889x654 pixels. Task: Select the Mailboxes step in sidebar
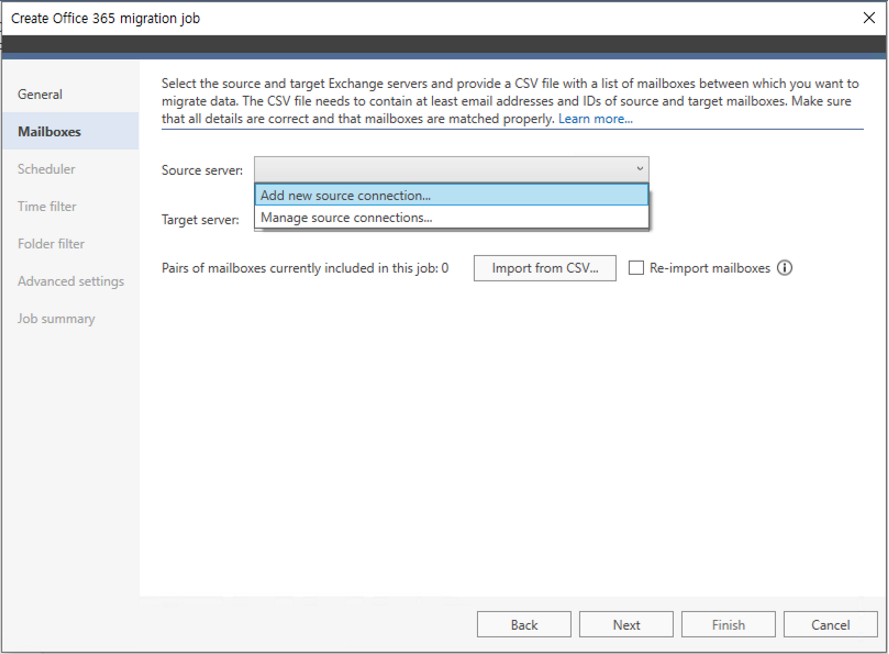(x=70, y=131)
